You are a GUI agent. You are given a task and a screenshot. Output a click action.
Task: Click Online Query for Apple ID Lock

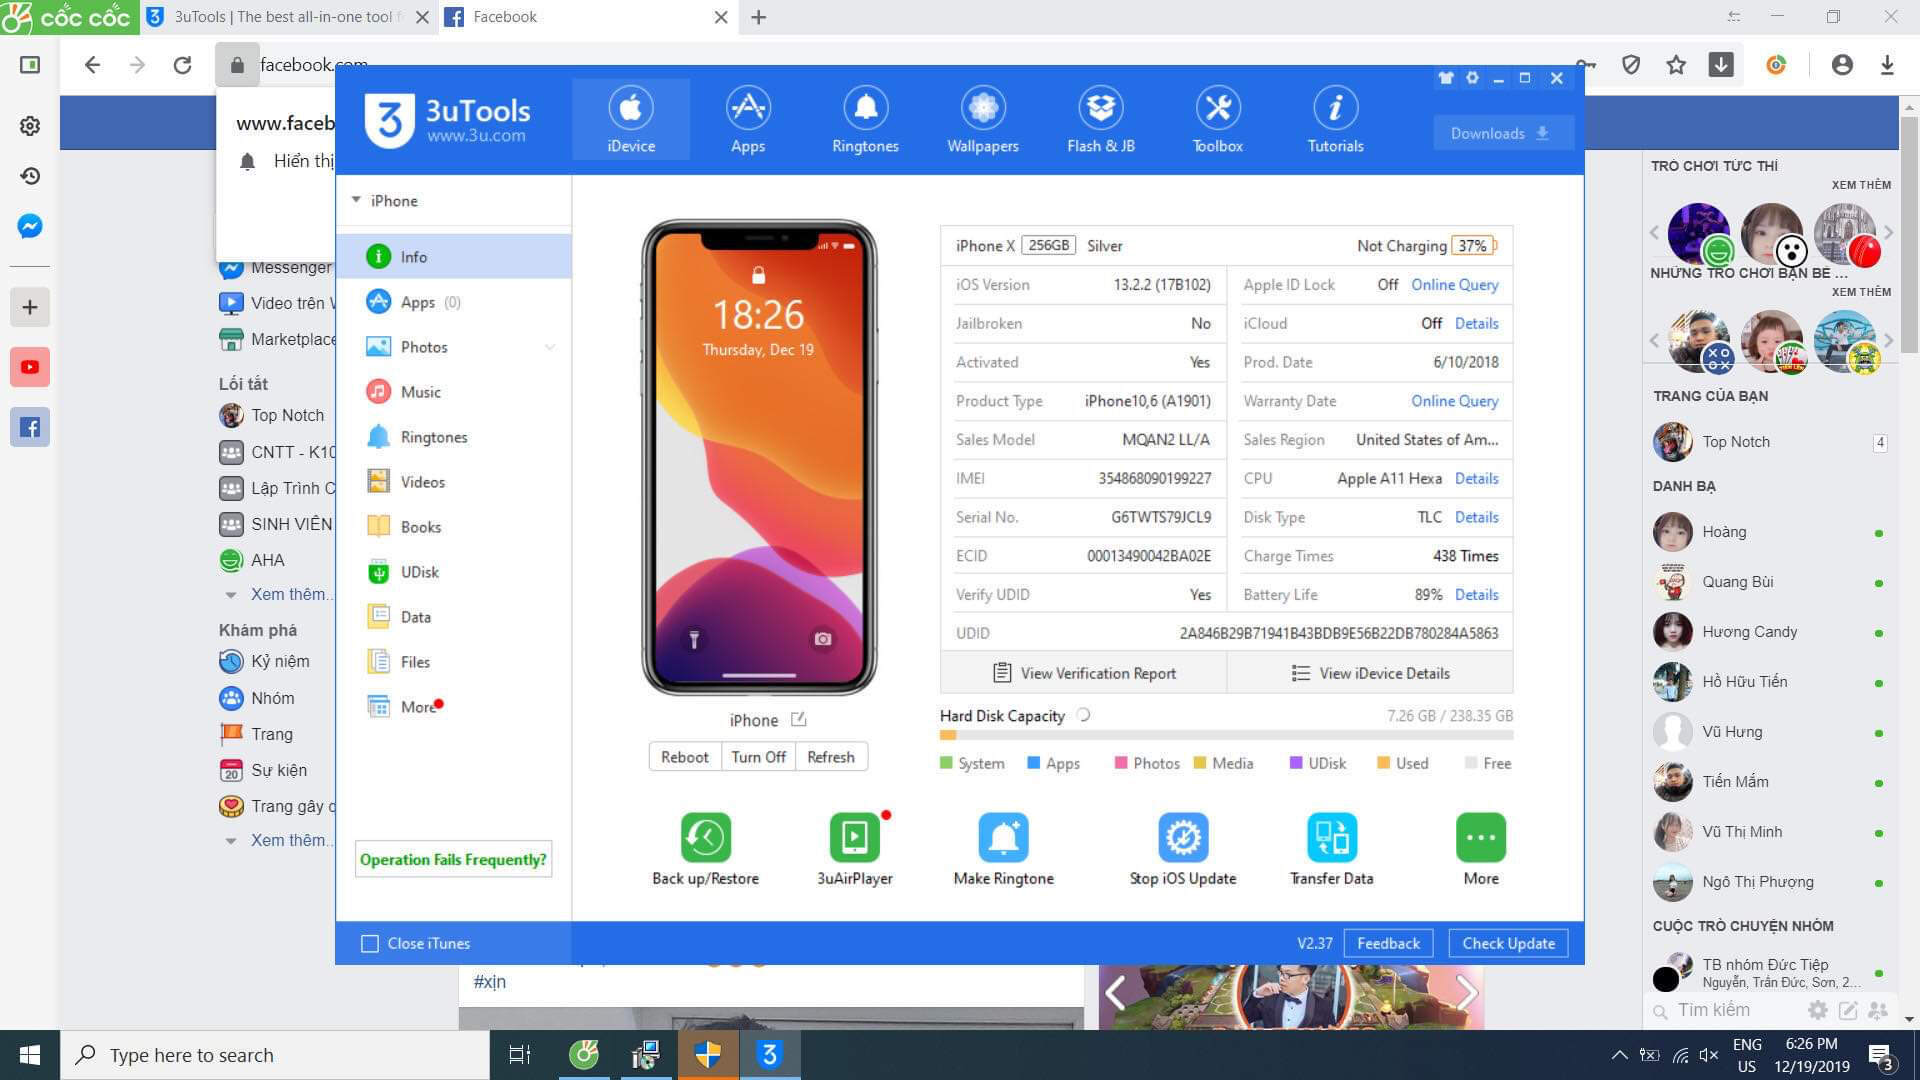[1455, 284]
